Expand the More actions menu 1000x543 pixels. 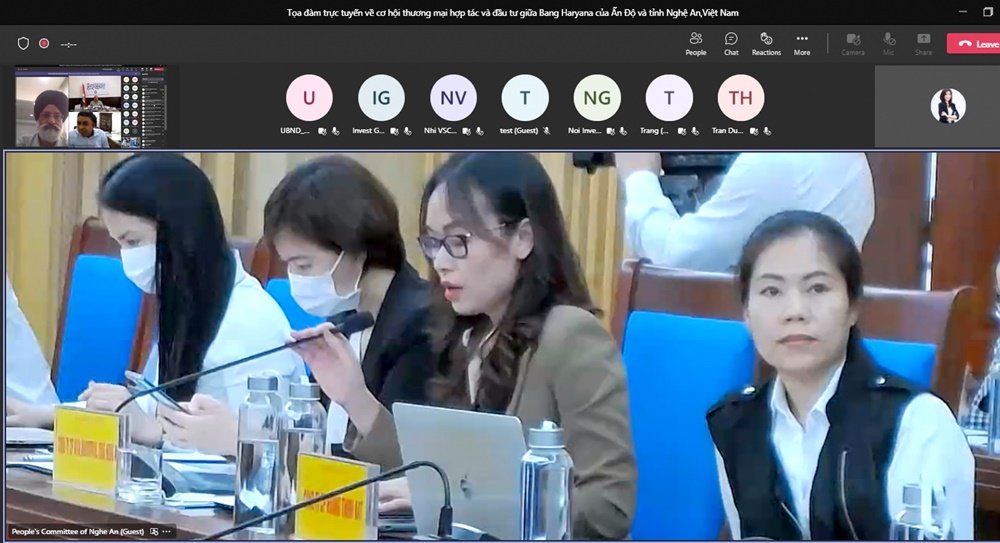(x=802, y=43)
